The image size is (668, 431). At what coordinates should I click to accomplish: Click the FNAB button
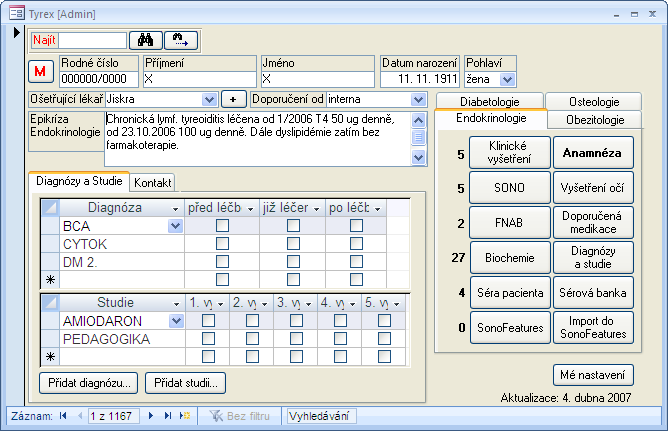click(510, 222)
